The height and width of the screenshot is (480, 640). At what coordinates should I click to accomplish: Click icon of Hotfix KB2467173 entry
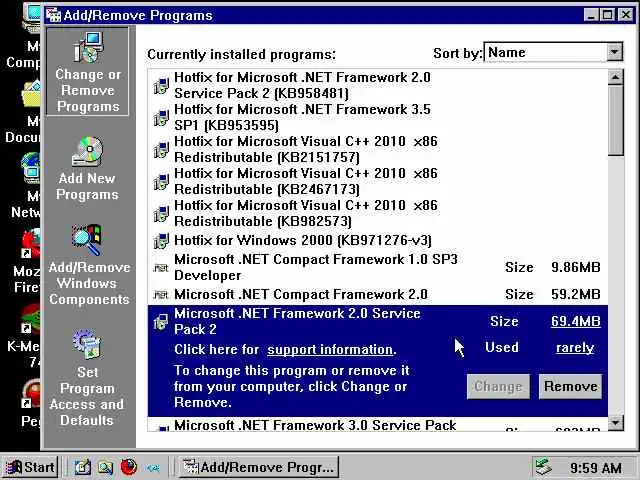pyautogui.click(x=161, y=182)
